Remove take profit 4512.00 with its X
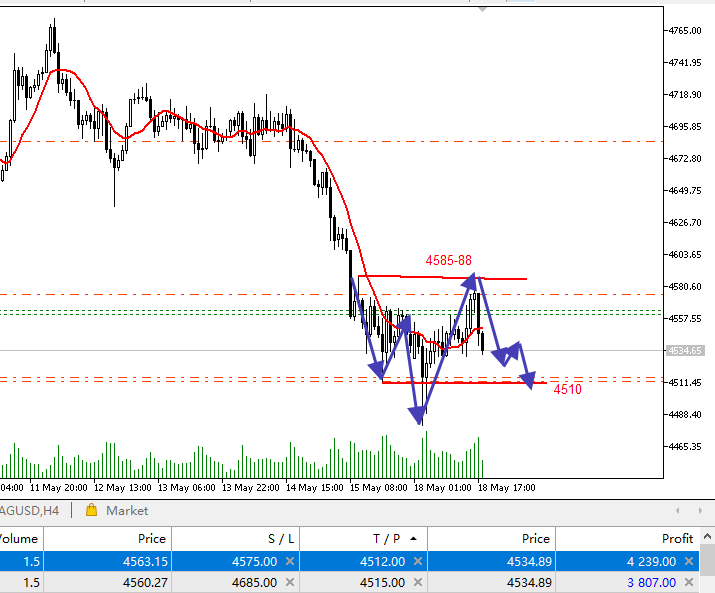 click(417, 561)
